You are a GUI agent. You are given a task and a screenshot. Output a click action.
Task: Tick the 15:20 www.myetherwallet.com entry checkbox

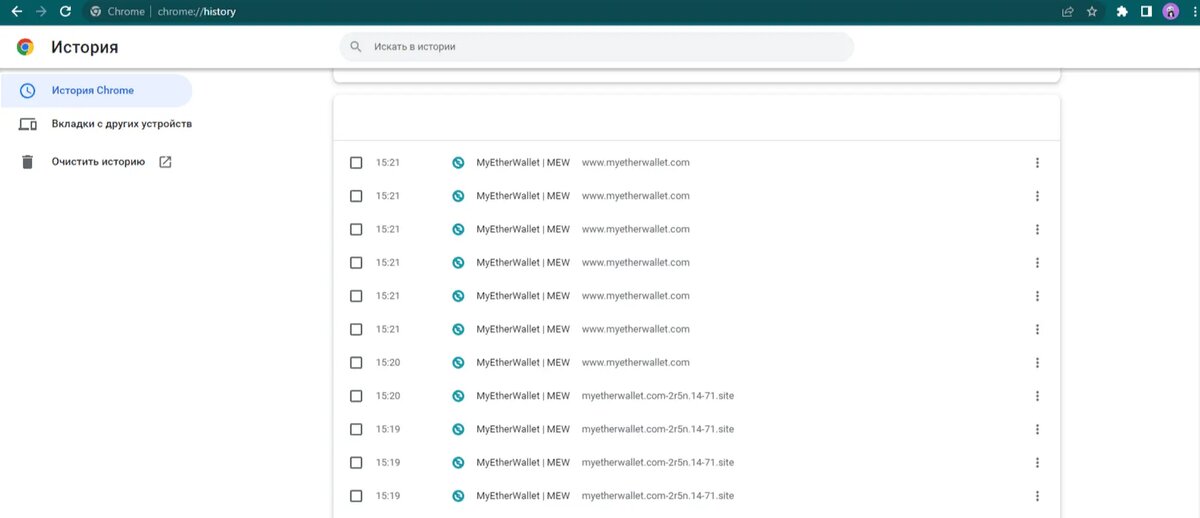356,363
